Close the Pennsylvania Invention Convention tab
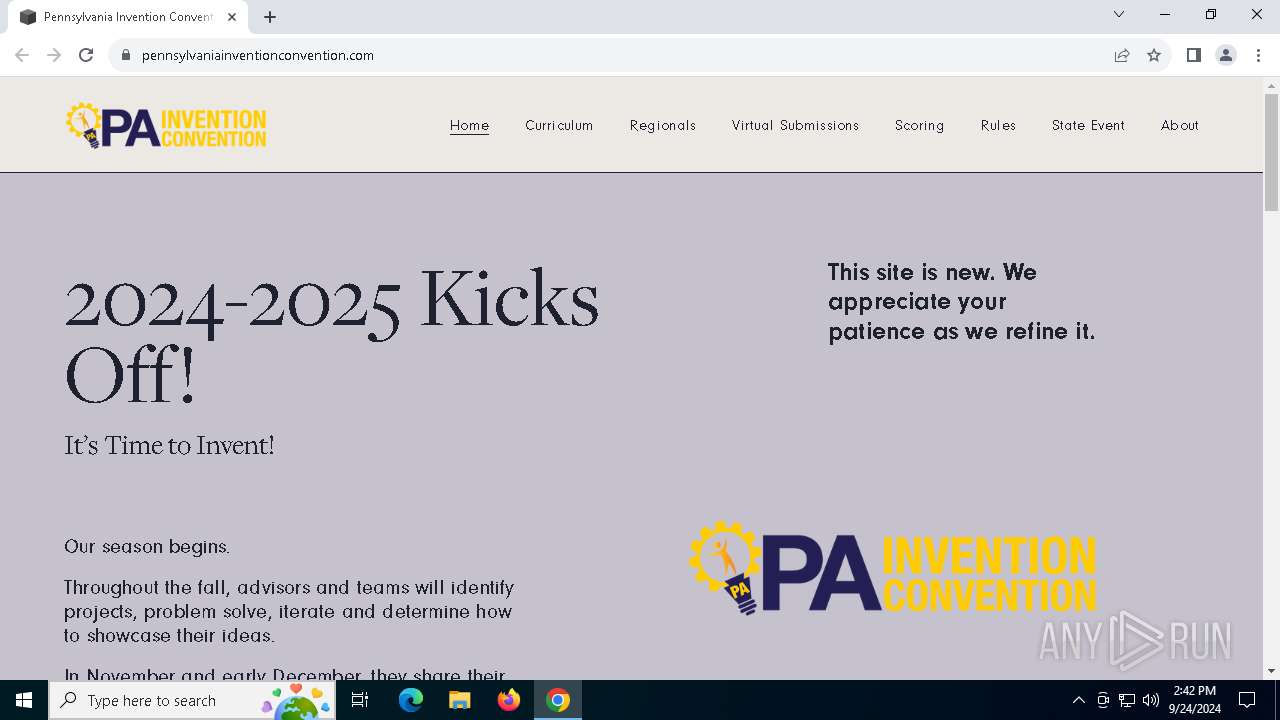 [232, 17]
